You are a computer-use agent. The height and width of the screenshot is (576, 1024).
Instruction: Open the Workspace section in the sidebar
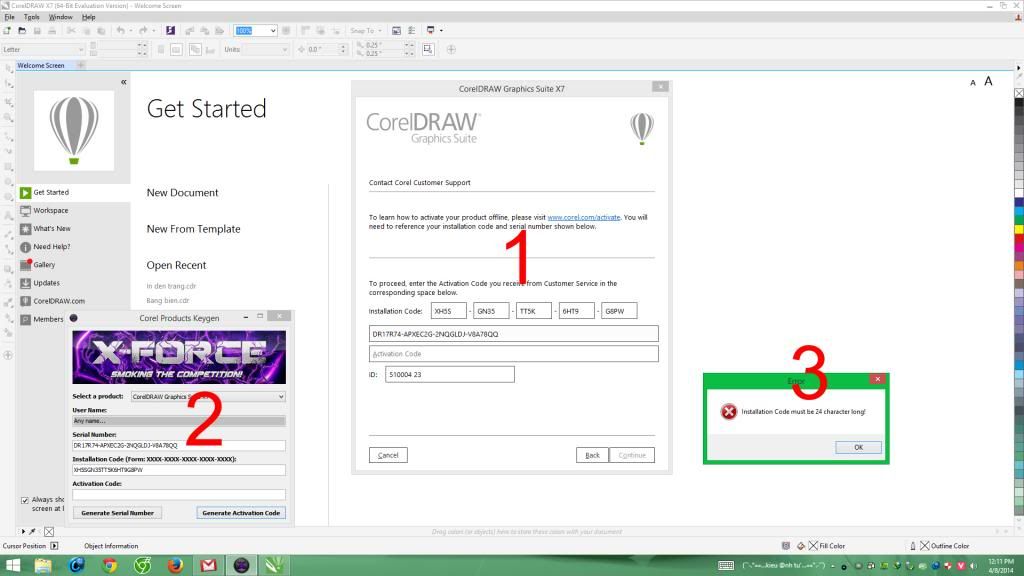pyautogui.click(x=50, y=210)
